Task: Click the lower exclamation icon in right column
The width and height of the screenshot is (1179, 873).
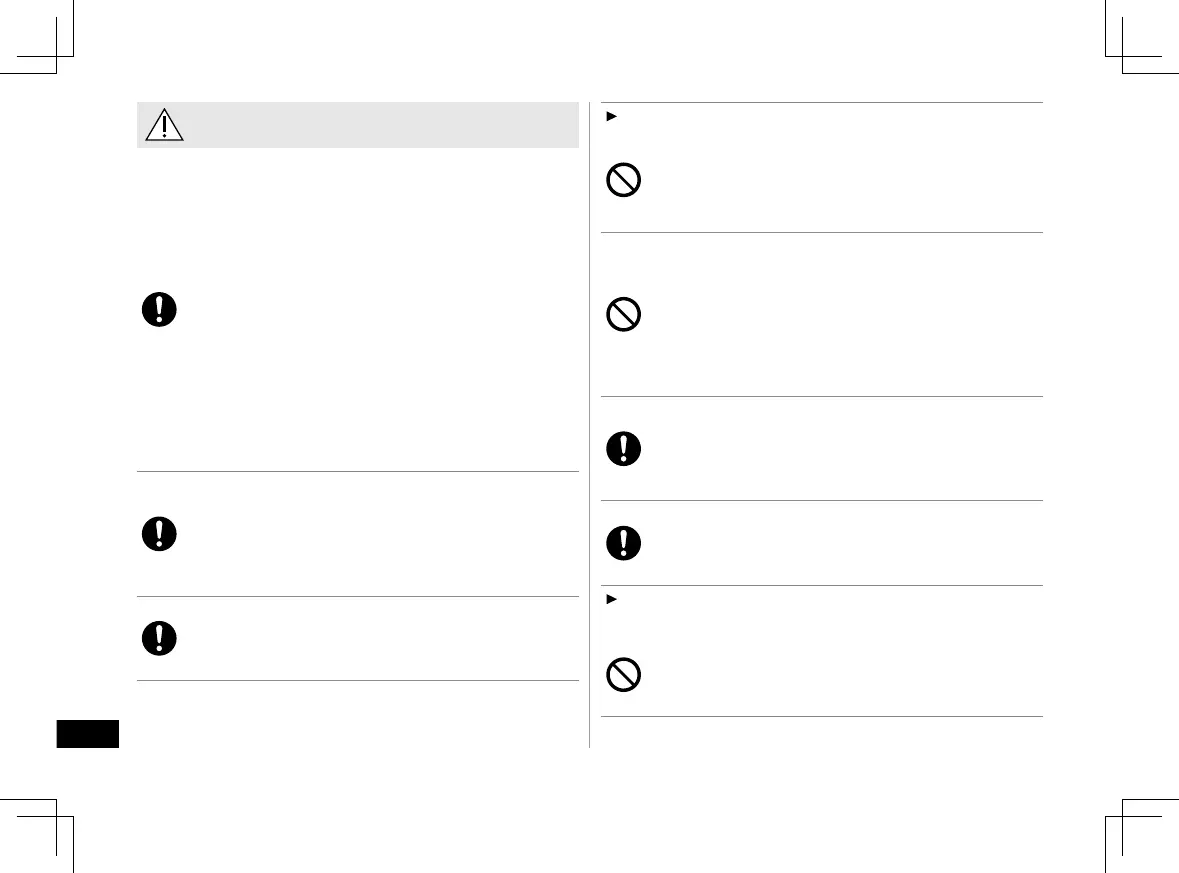Action: point(624,542)
